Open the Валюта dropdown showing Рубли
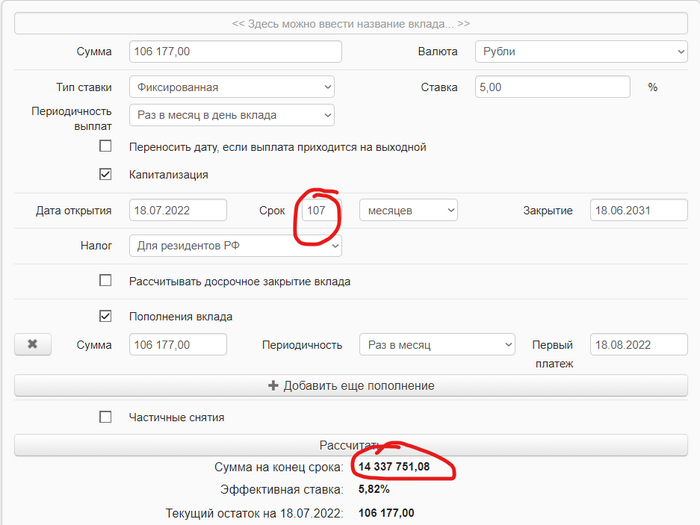The width and height of the screenshot is (700, 525). 581,51
